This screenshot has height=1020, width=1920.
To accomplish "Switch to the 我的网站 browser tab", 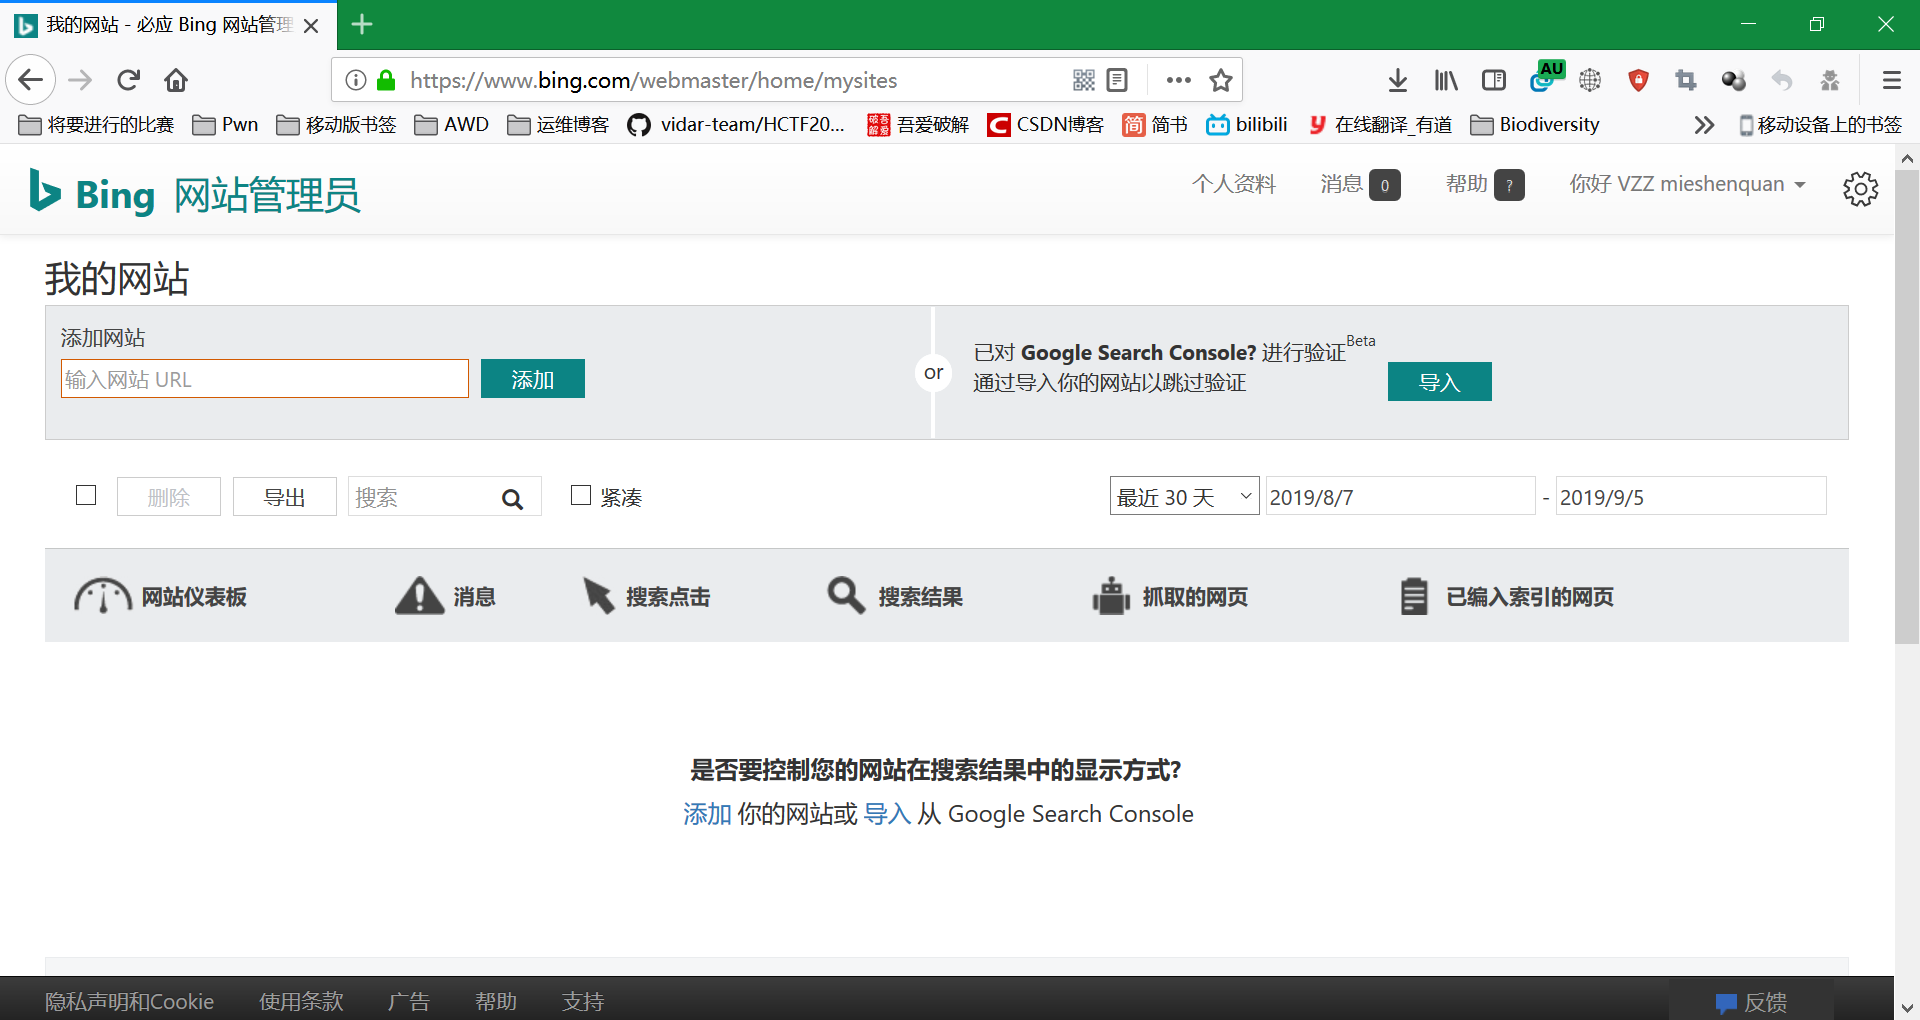I will pyautogui.click(x=168, y=25).
